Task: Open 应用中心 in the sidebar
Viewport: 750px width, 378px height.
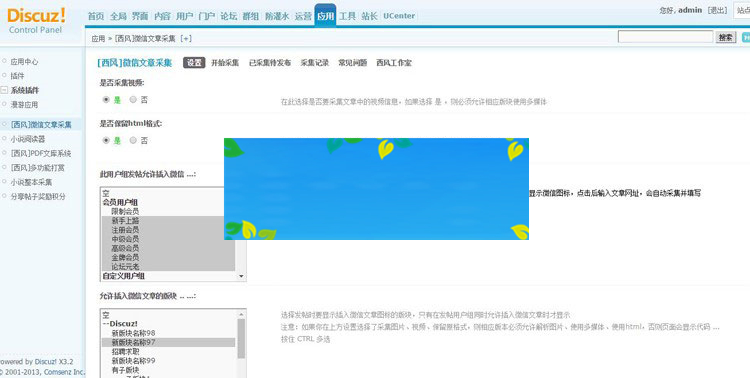Action: click(24, 62)
